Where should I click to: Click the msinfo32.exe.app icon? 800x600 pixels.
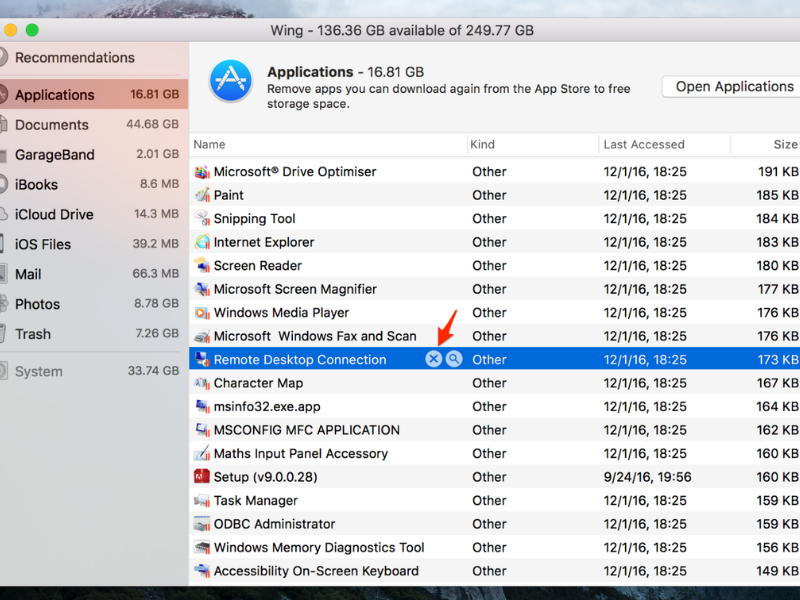(202, 407)
